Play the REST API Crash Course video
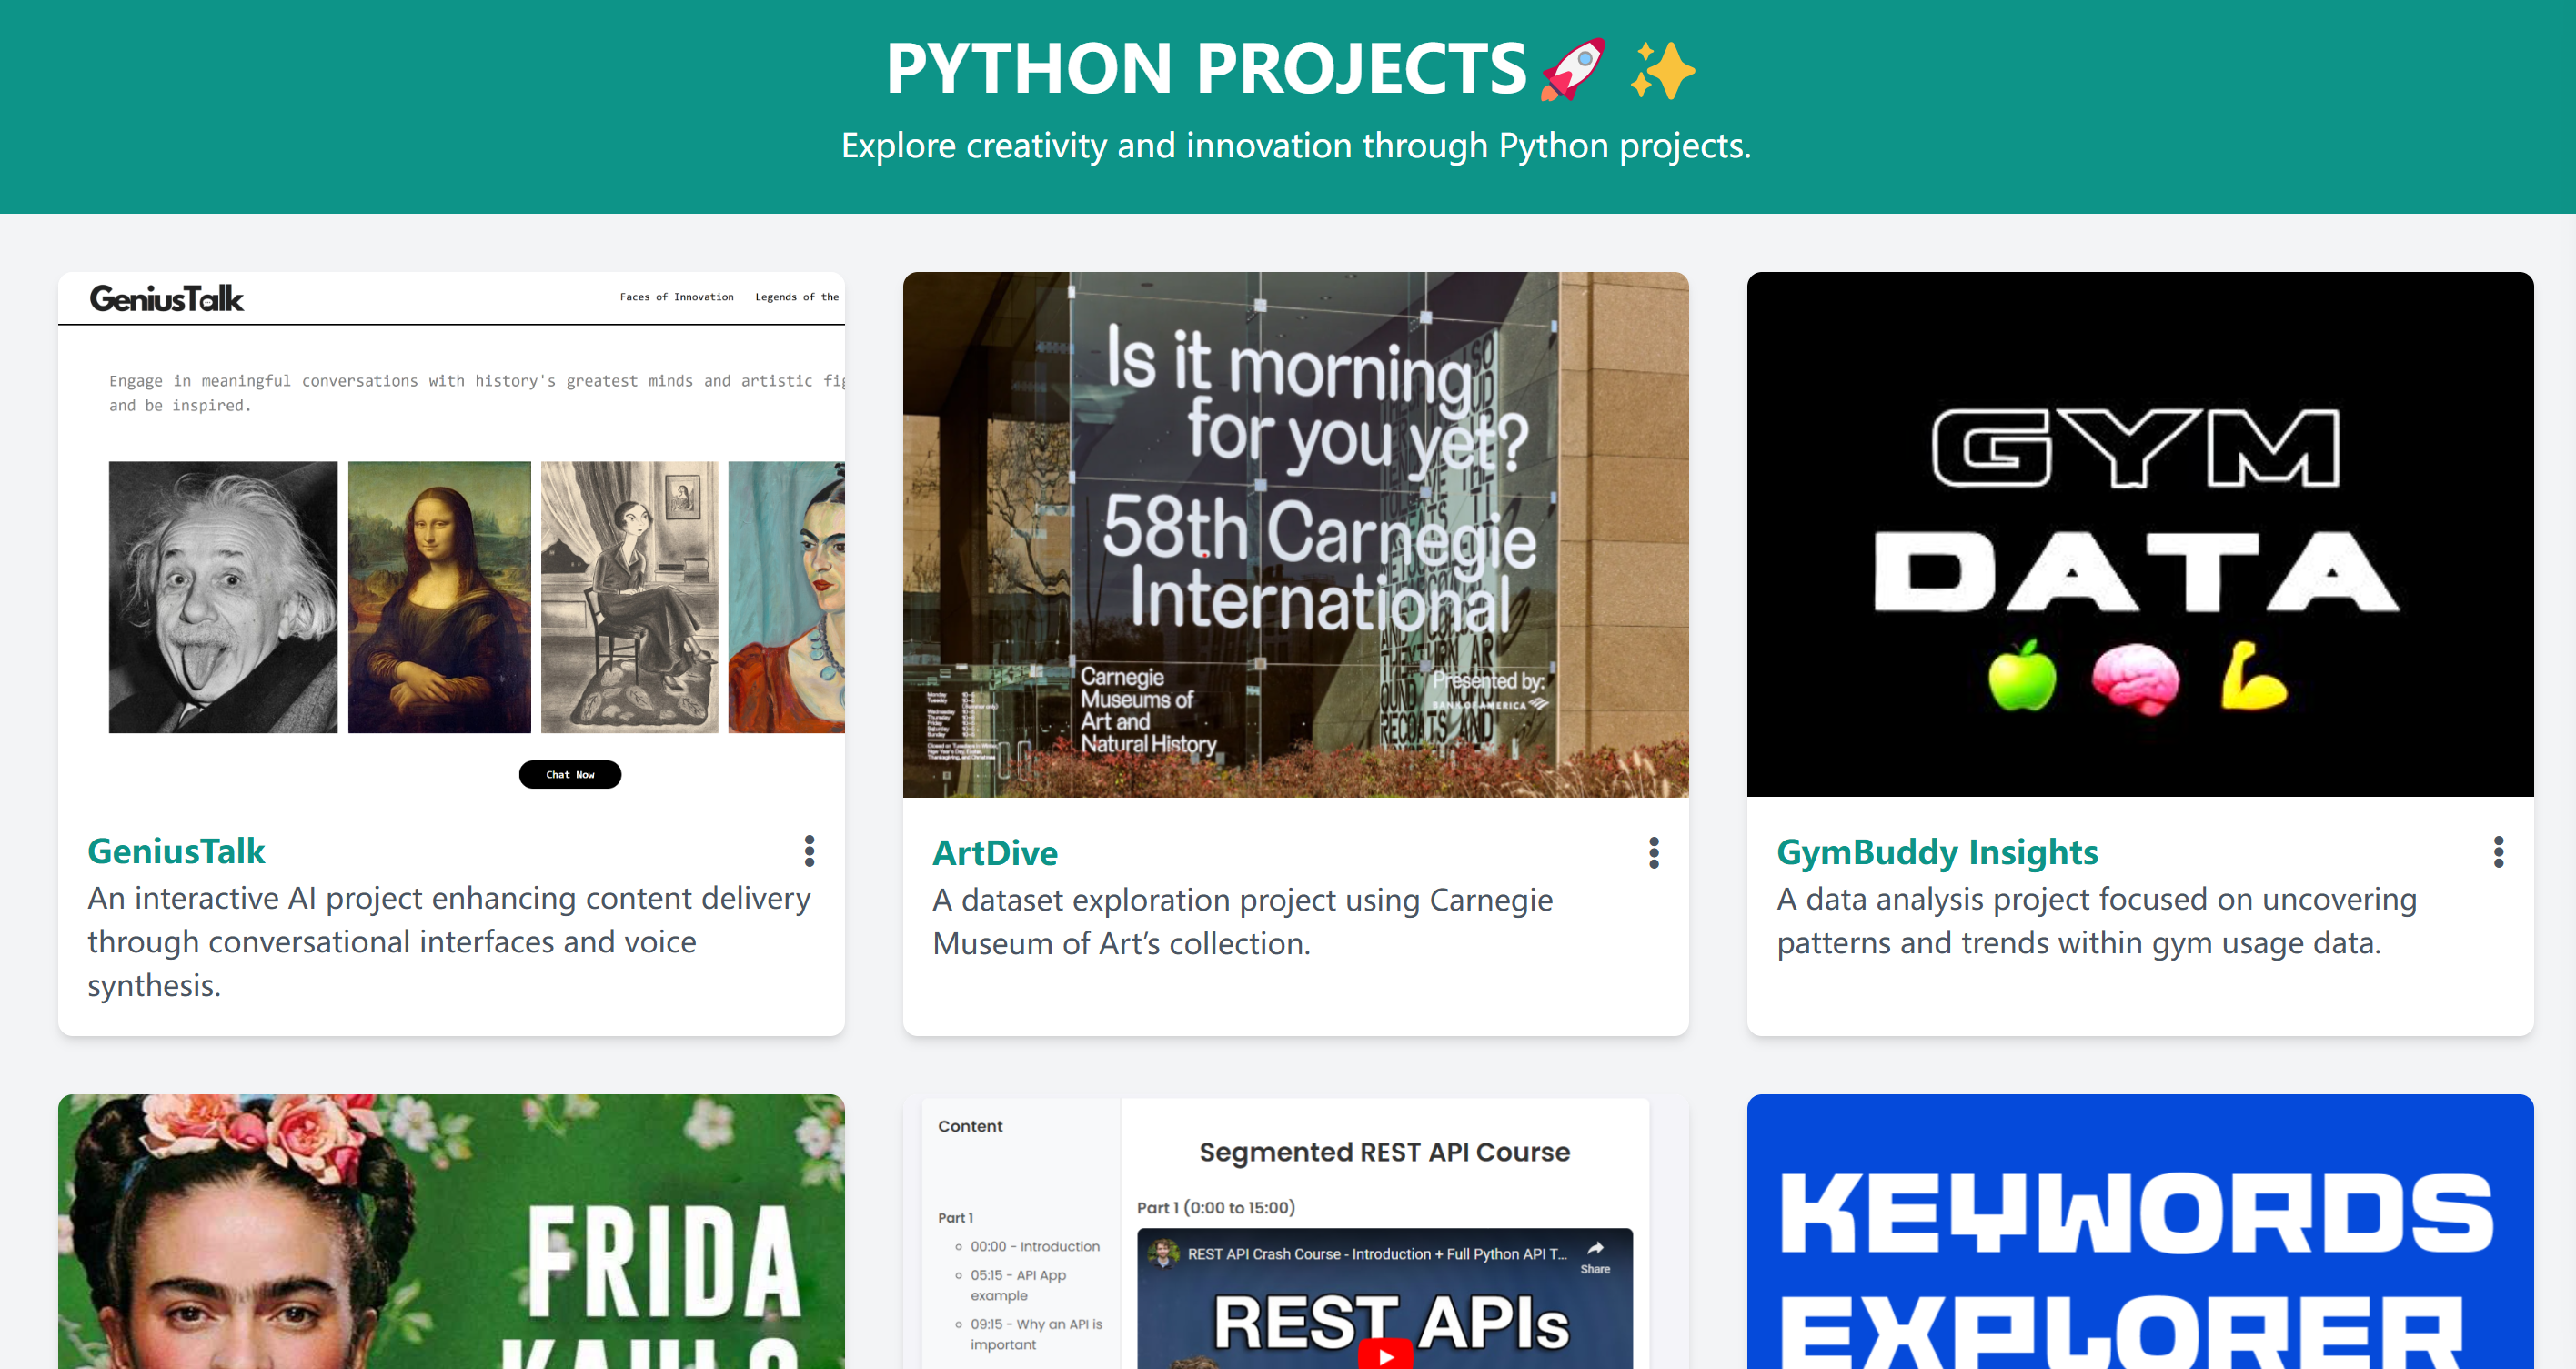The width and height of the screenshot is (2576, 1369). pos(1385,1355)
